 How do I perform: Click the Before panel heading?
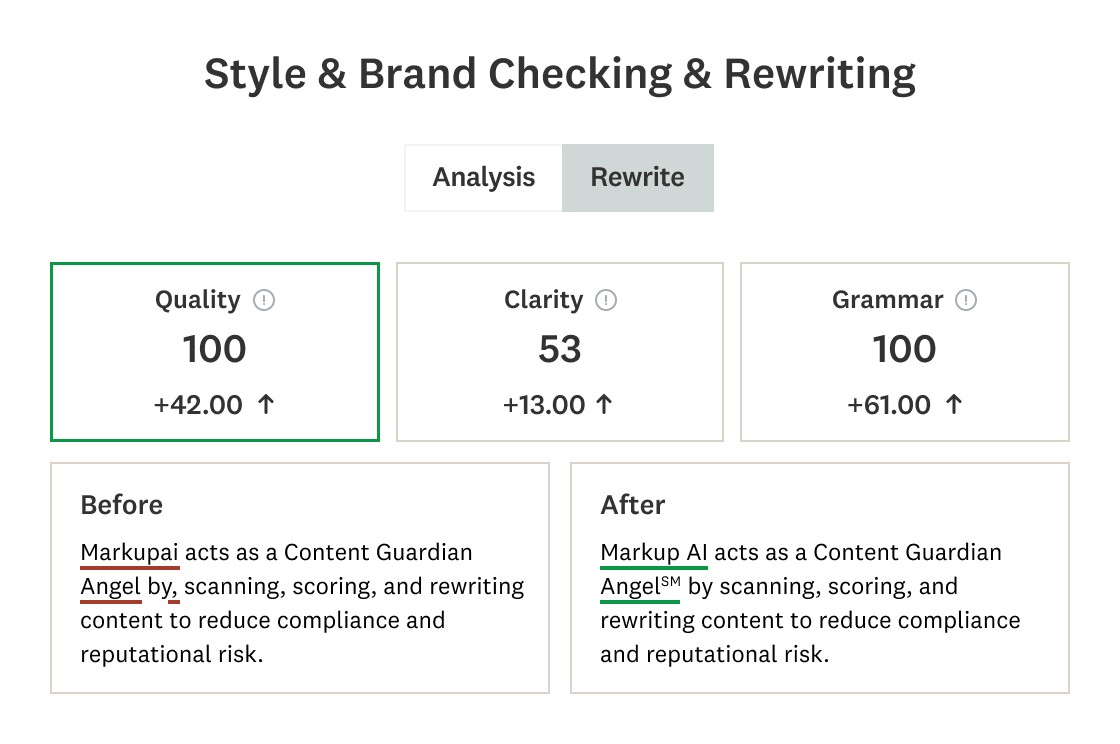coord(121,505)
